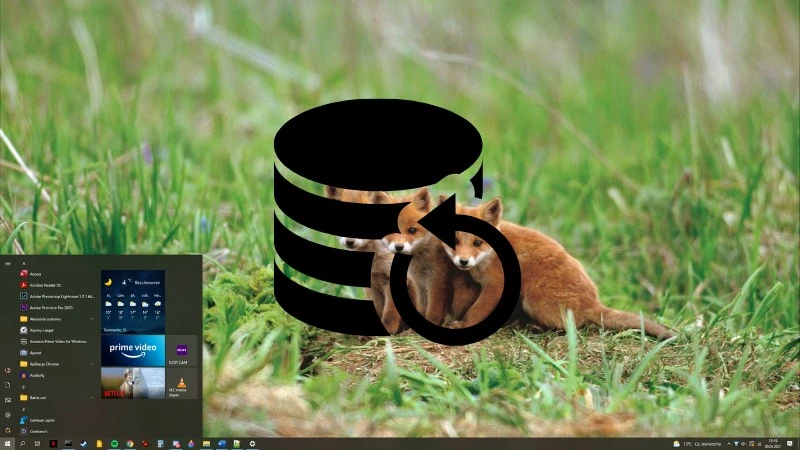Expand the Battle.net folder
The image size is (800, 450).
(56, 397)
